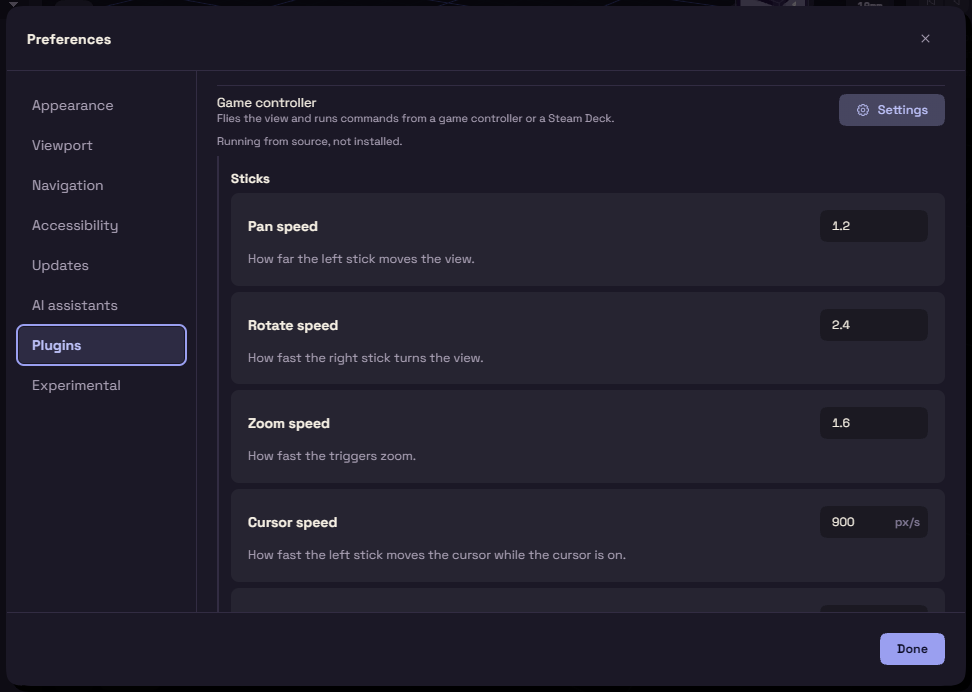Image resolution: width=972 pixels, height=692 pixels.
Task: Click the Rotate speed label
Action: pyautogui.click(x=293, y=326)
